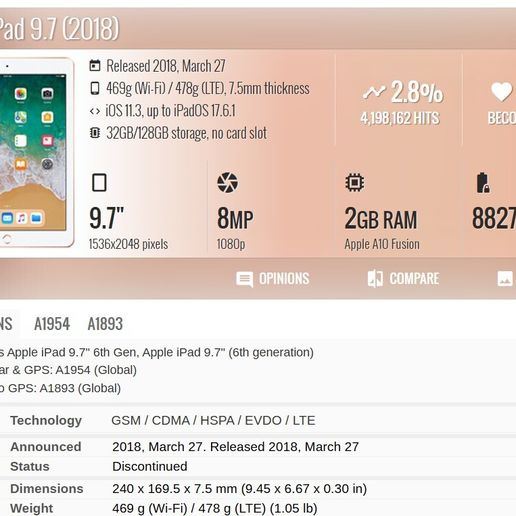Open the Opinions section
The image size is (516, 516).
point(272,279)
